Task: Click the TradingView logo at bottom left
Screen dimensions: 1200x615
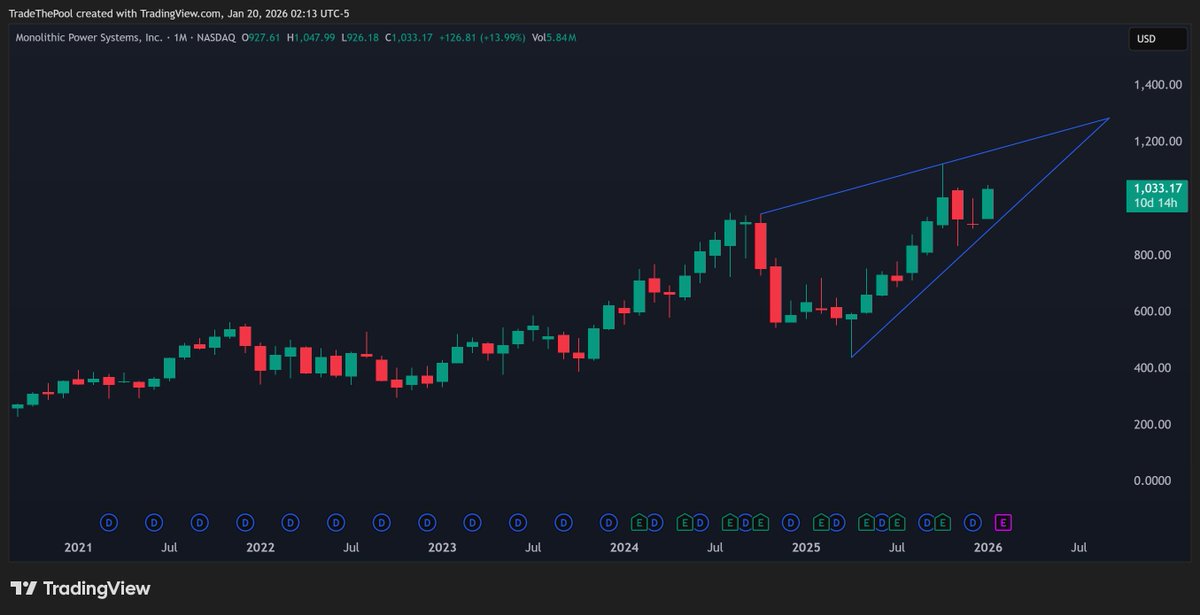Action: pos(81,589)
